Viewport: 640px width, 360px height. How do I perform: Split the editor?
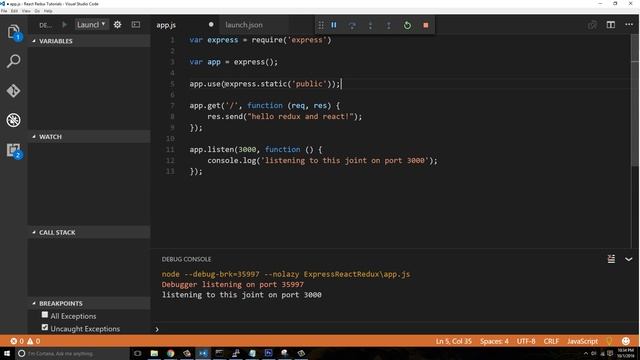coord(611,25)
